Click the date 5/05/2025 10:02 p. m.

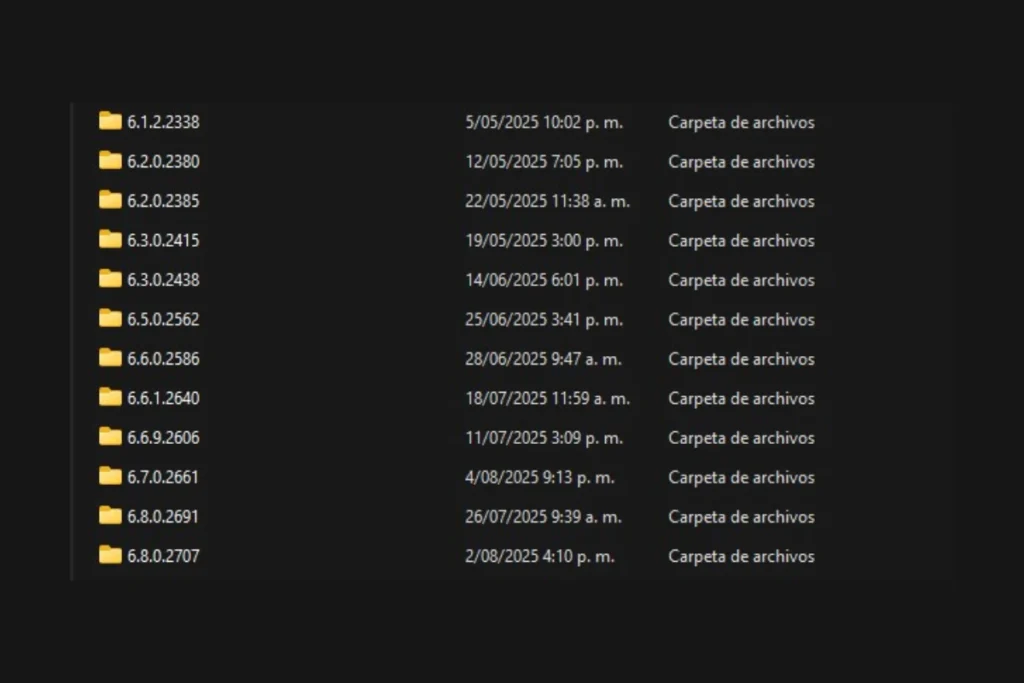tap(544, 122)
